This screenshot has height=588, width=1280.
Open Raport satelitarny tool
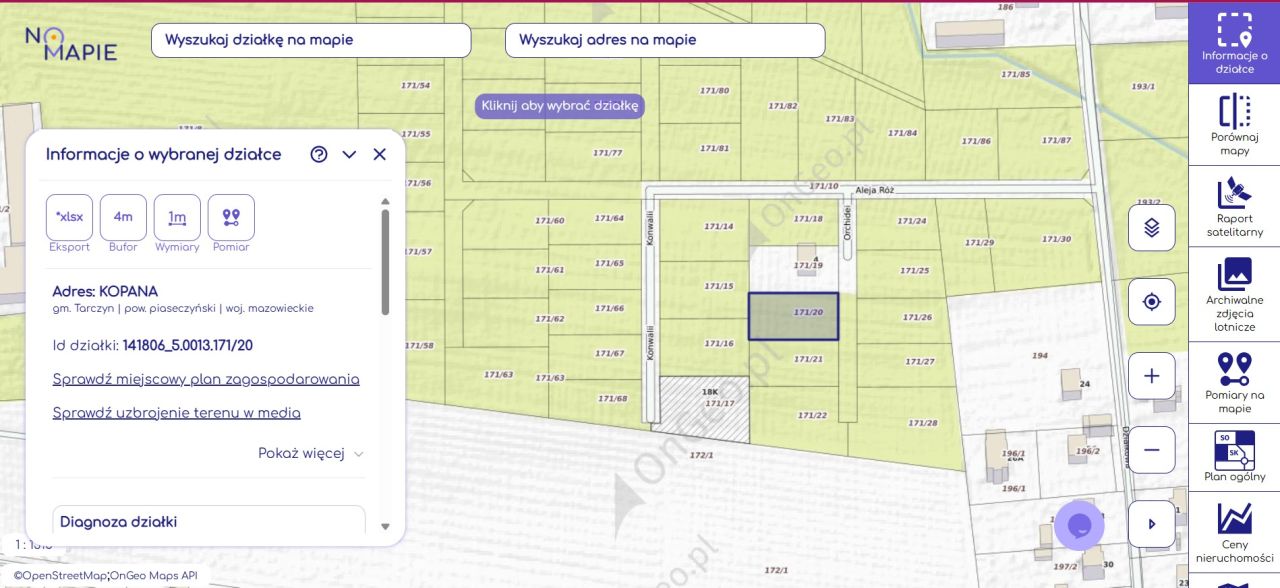point(1234,207)
